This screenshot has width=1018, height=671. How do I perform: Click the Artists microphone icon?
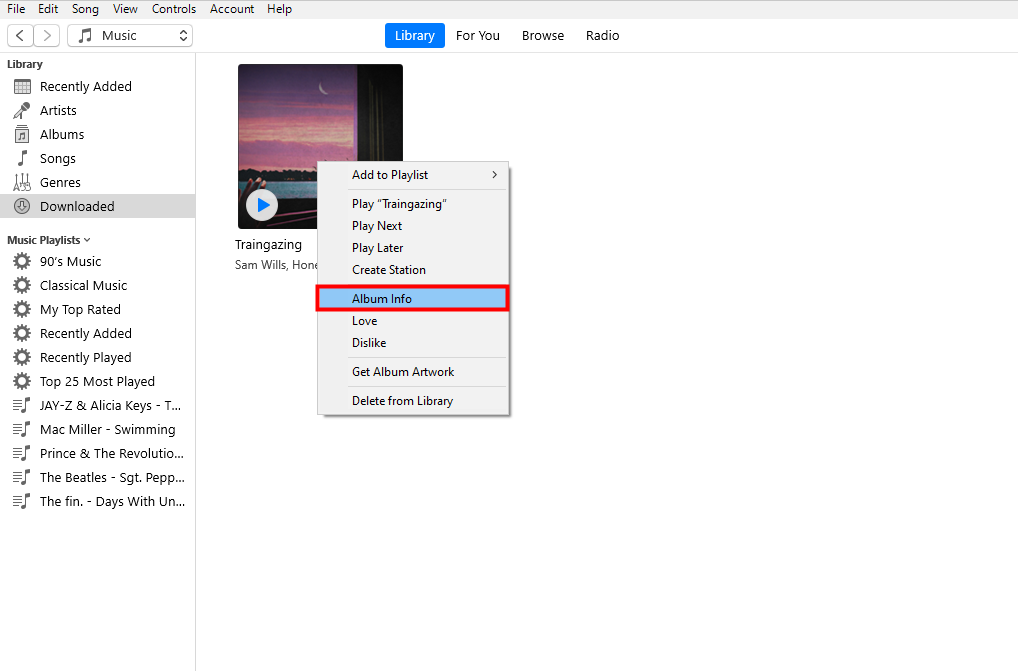tap(22, 110)
